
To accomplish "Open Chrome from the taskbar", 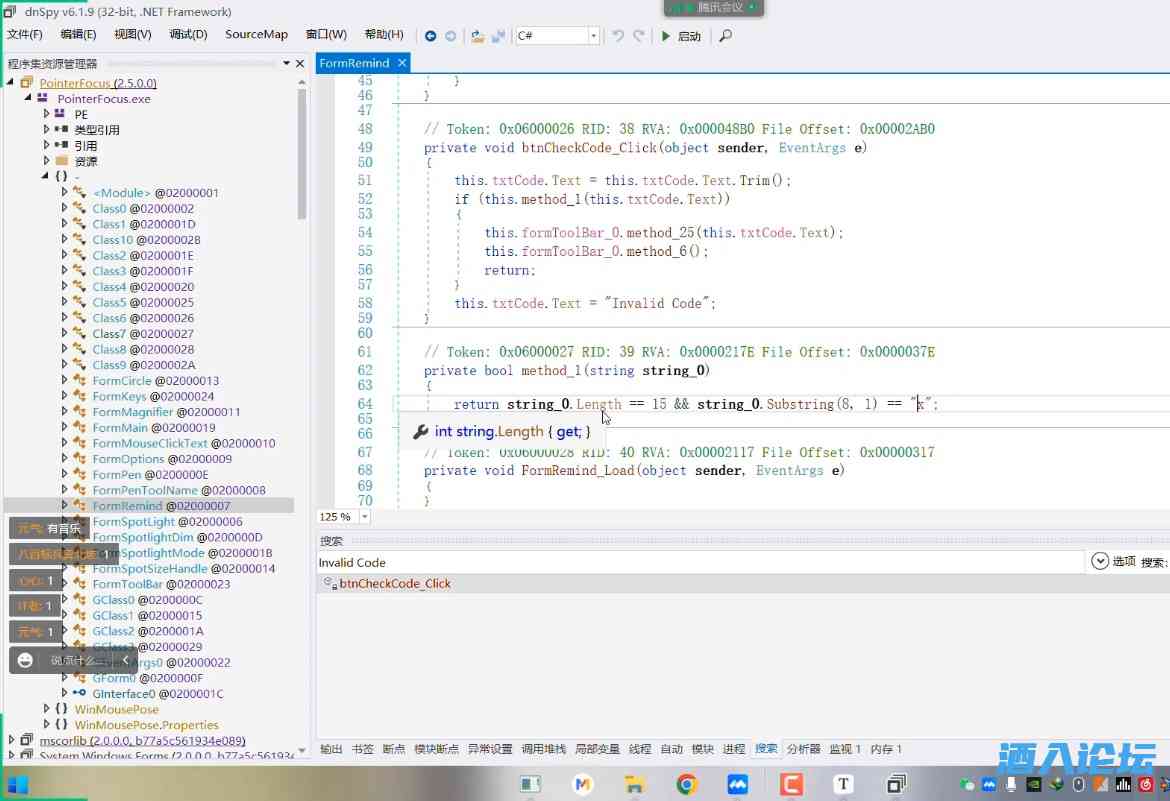I will coord(686,784).
